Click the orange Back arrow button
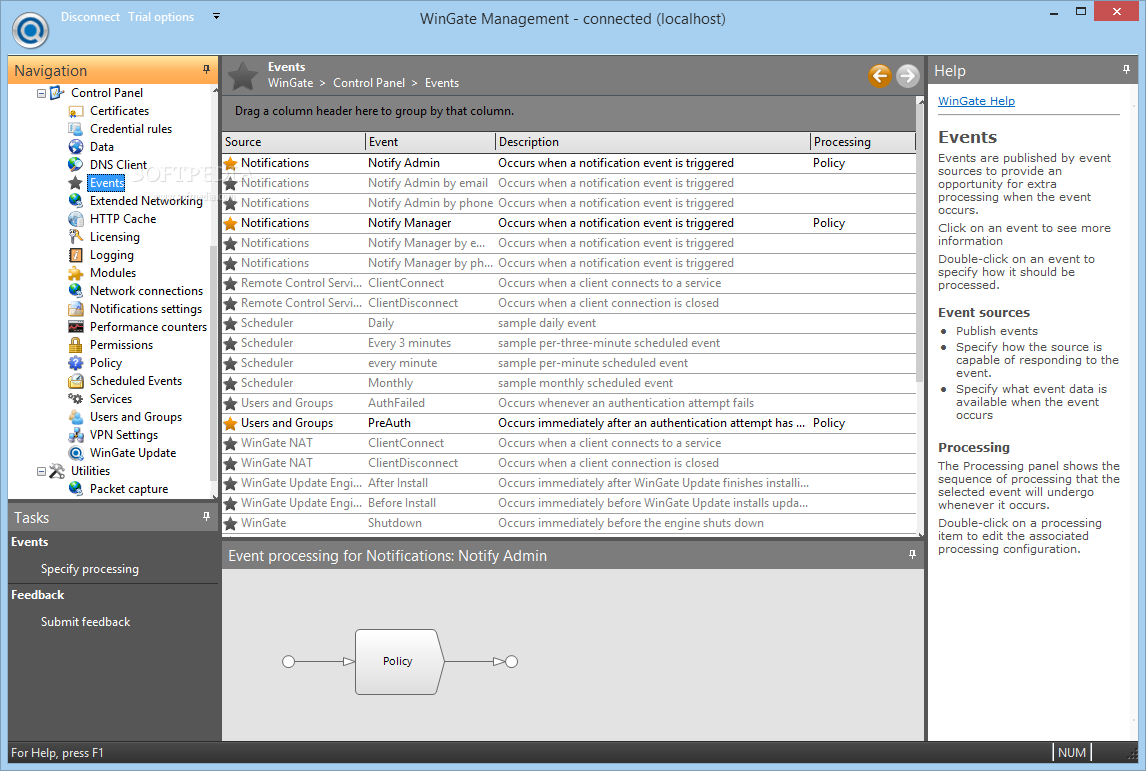Viewport: 1146px width, 771px height. coord(879,75)
